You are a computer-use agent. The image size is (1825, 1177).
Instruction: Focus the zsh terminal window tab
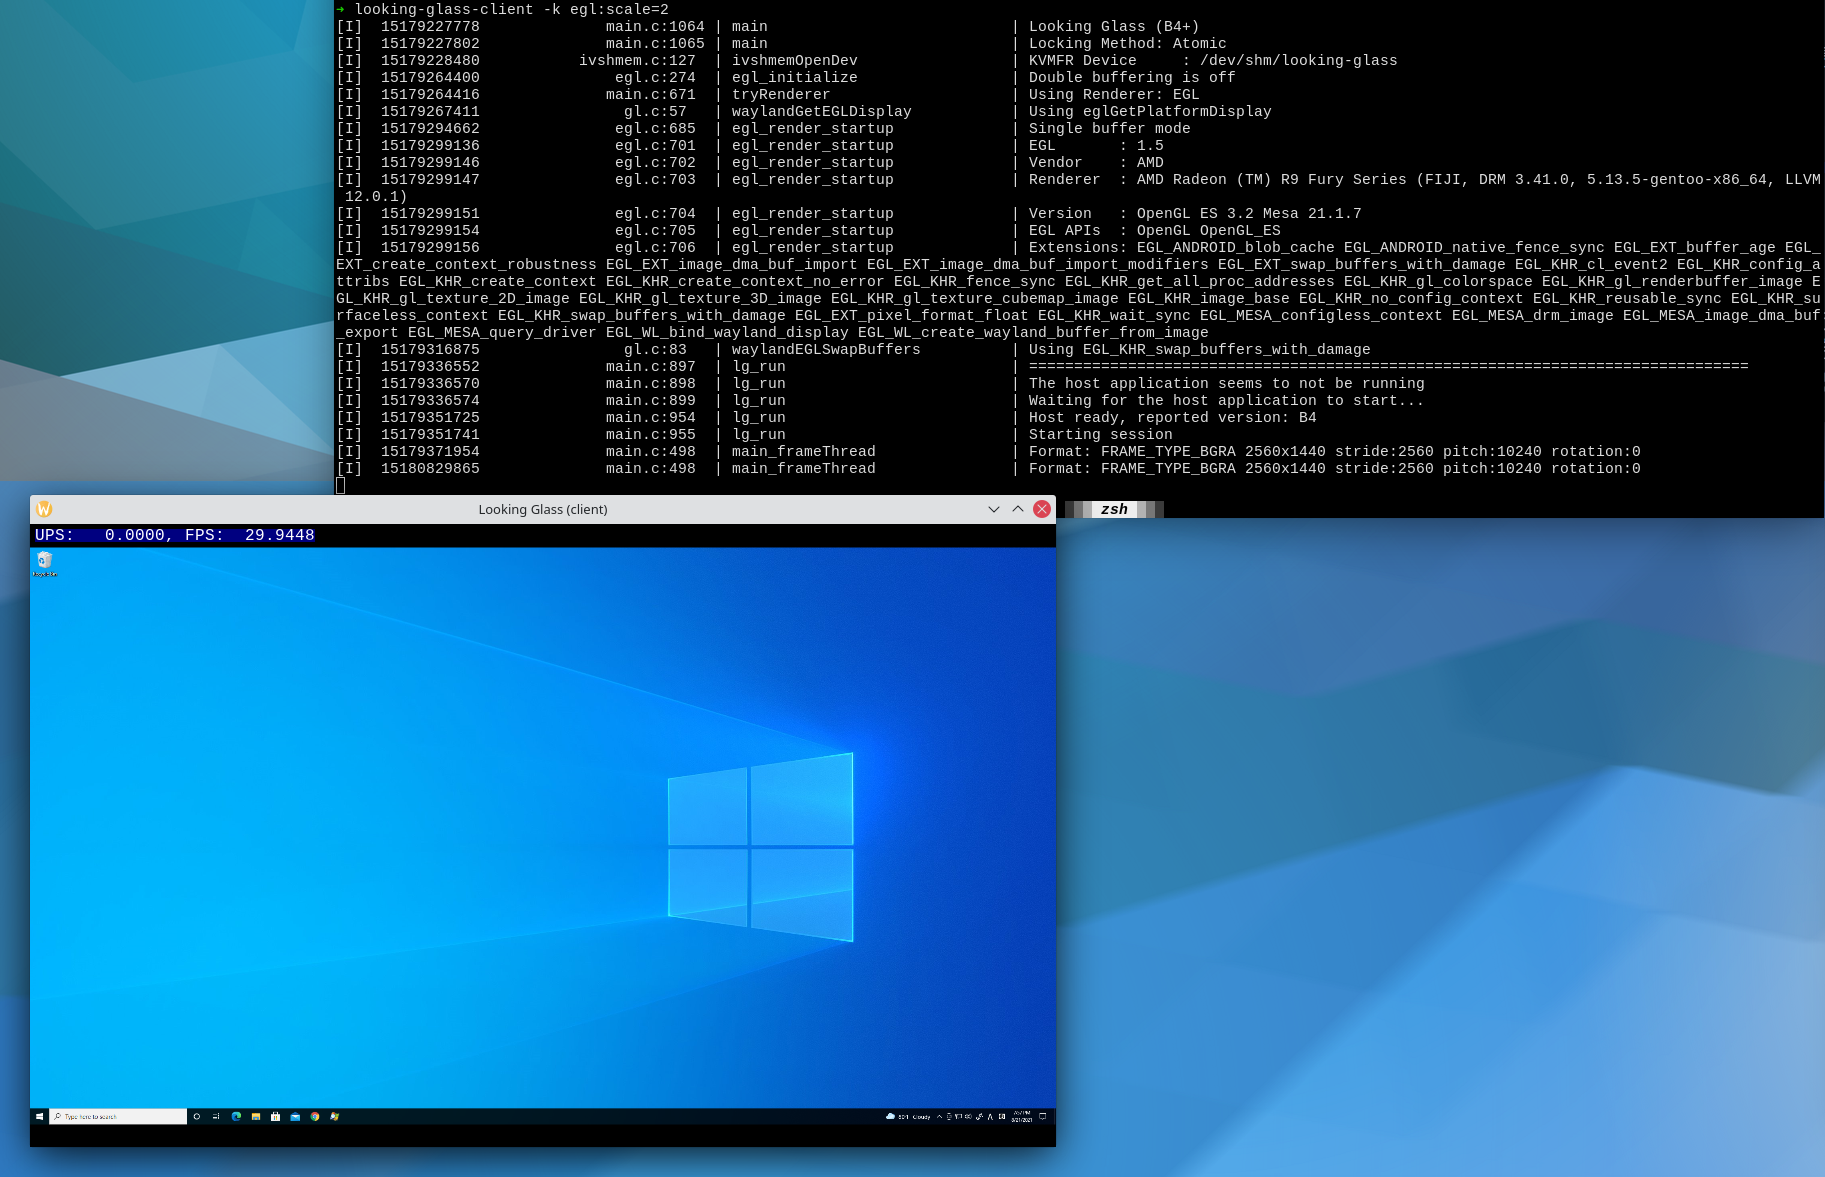point(1113,509)
